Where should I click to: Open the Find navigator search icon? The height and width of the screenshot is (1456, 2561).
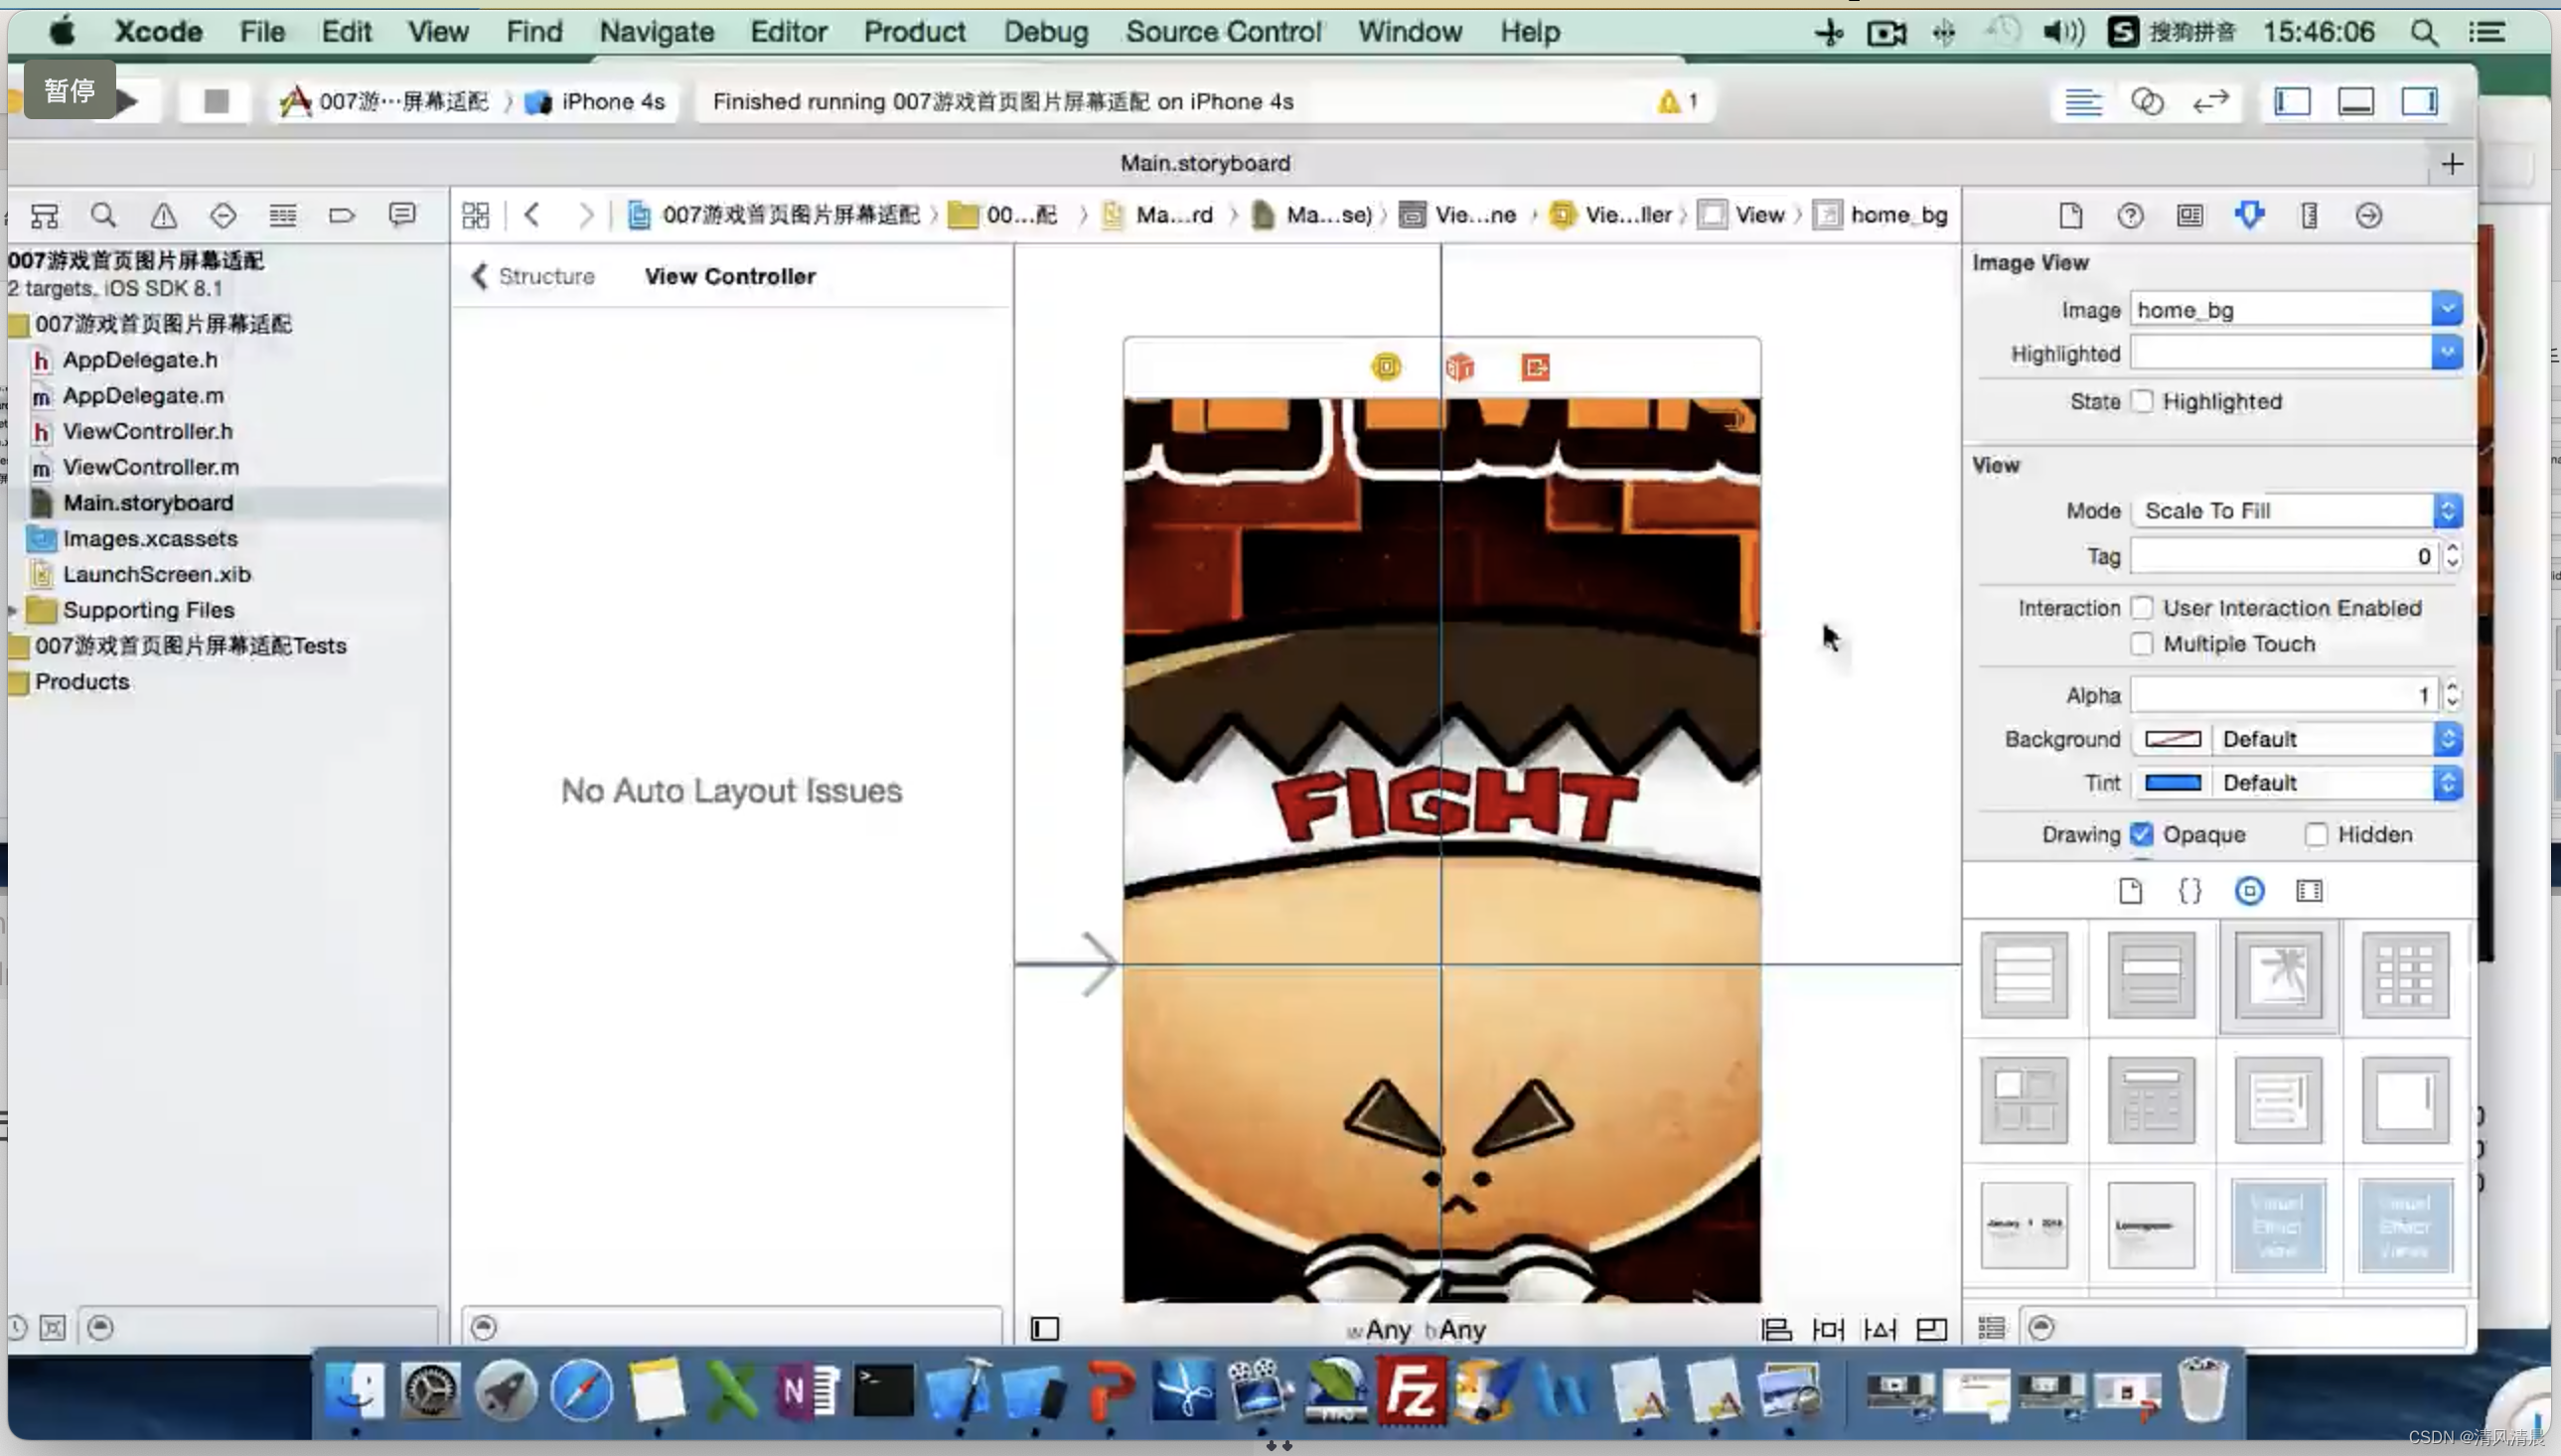(103, 215)
